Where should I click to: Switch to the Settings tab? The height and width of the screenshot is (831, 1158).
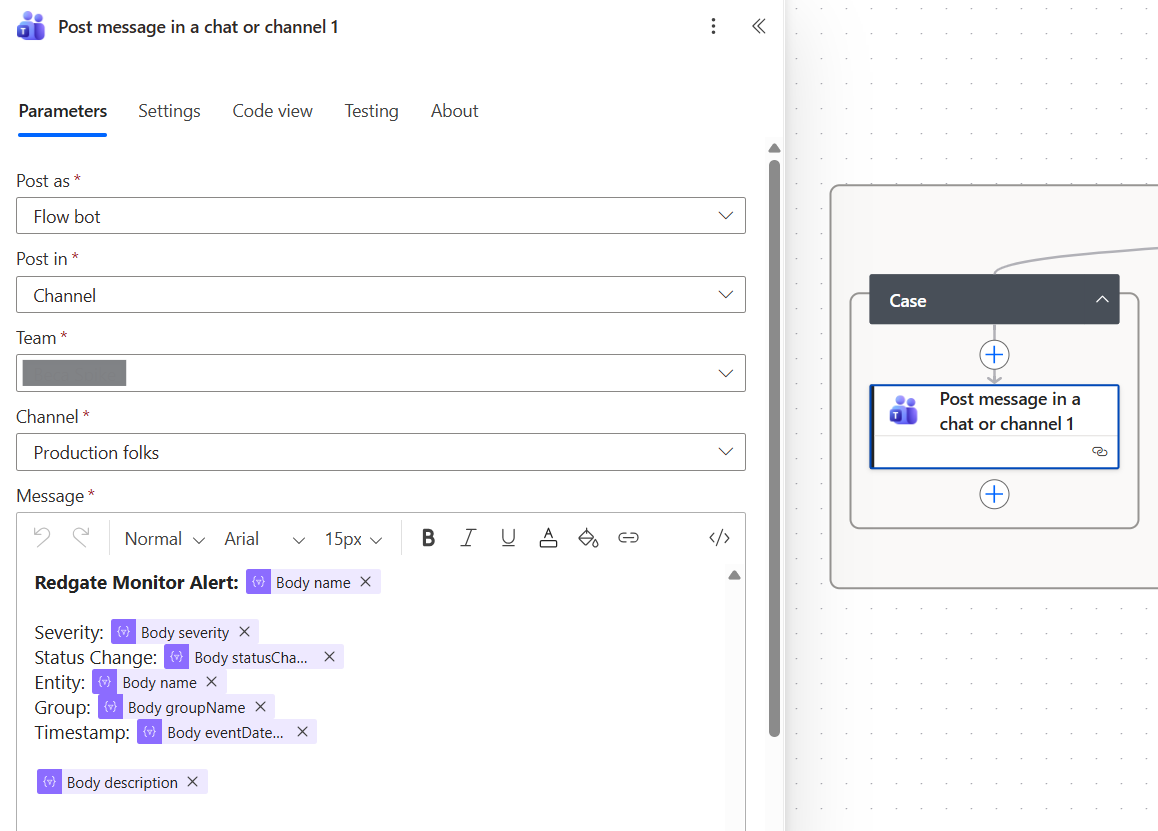tap(169, 111)
